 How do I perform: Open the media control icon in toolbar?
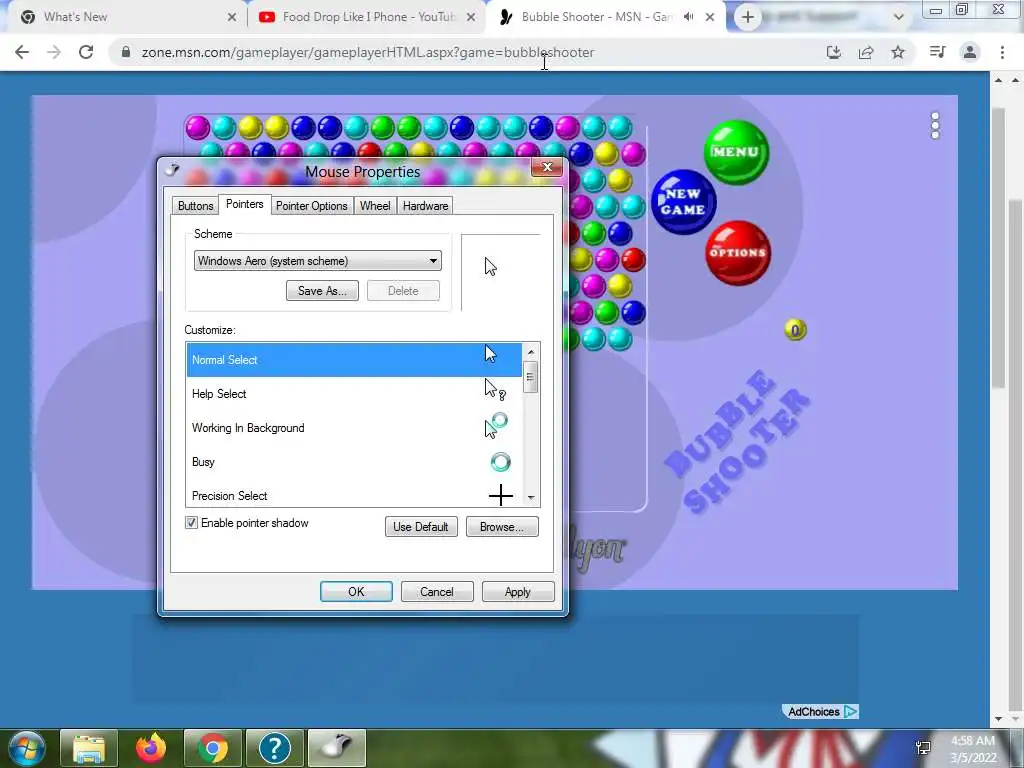[937, 52]
